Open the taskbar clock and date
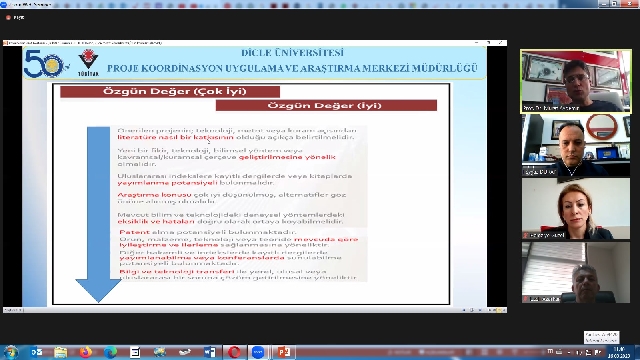640x360 pixels. [619, 353]
